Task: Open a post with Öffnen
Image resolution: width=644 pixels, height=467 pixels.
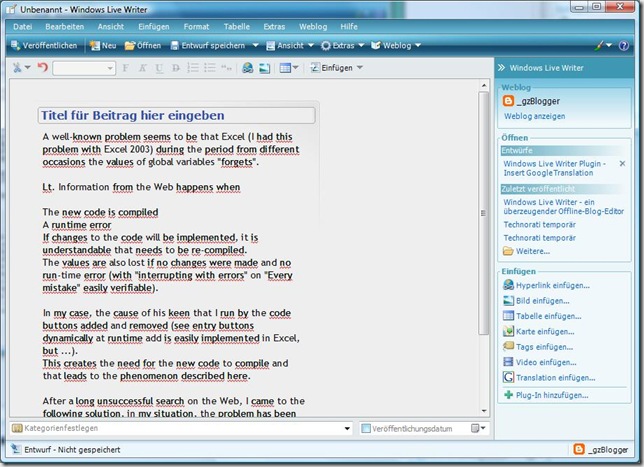Action: [x=143, y=46]
